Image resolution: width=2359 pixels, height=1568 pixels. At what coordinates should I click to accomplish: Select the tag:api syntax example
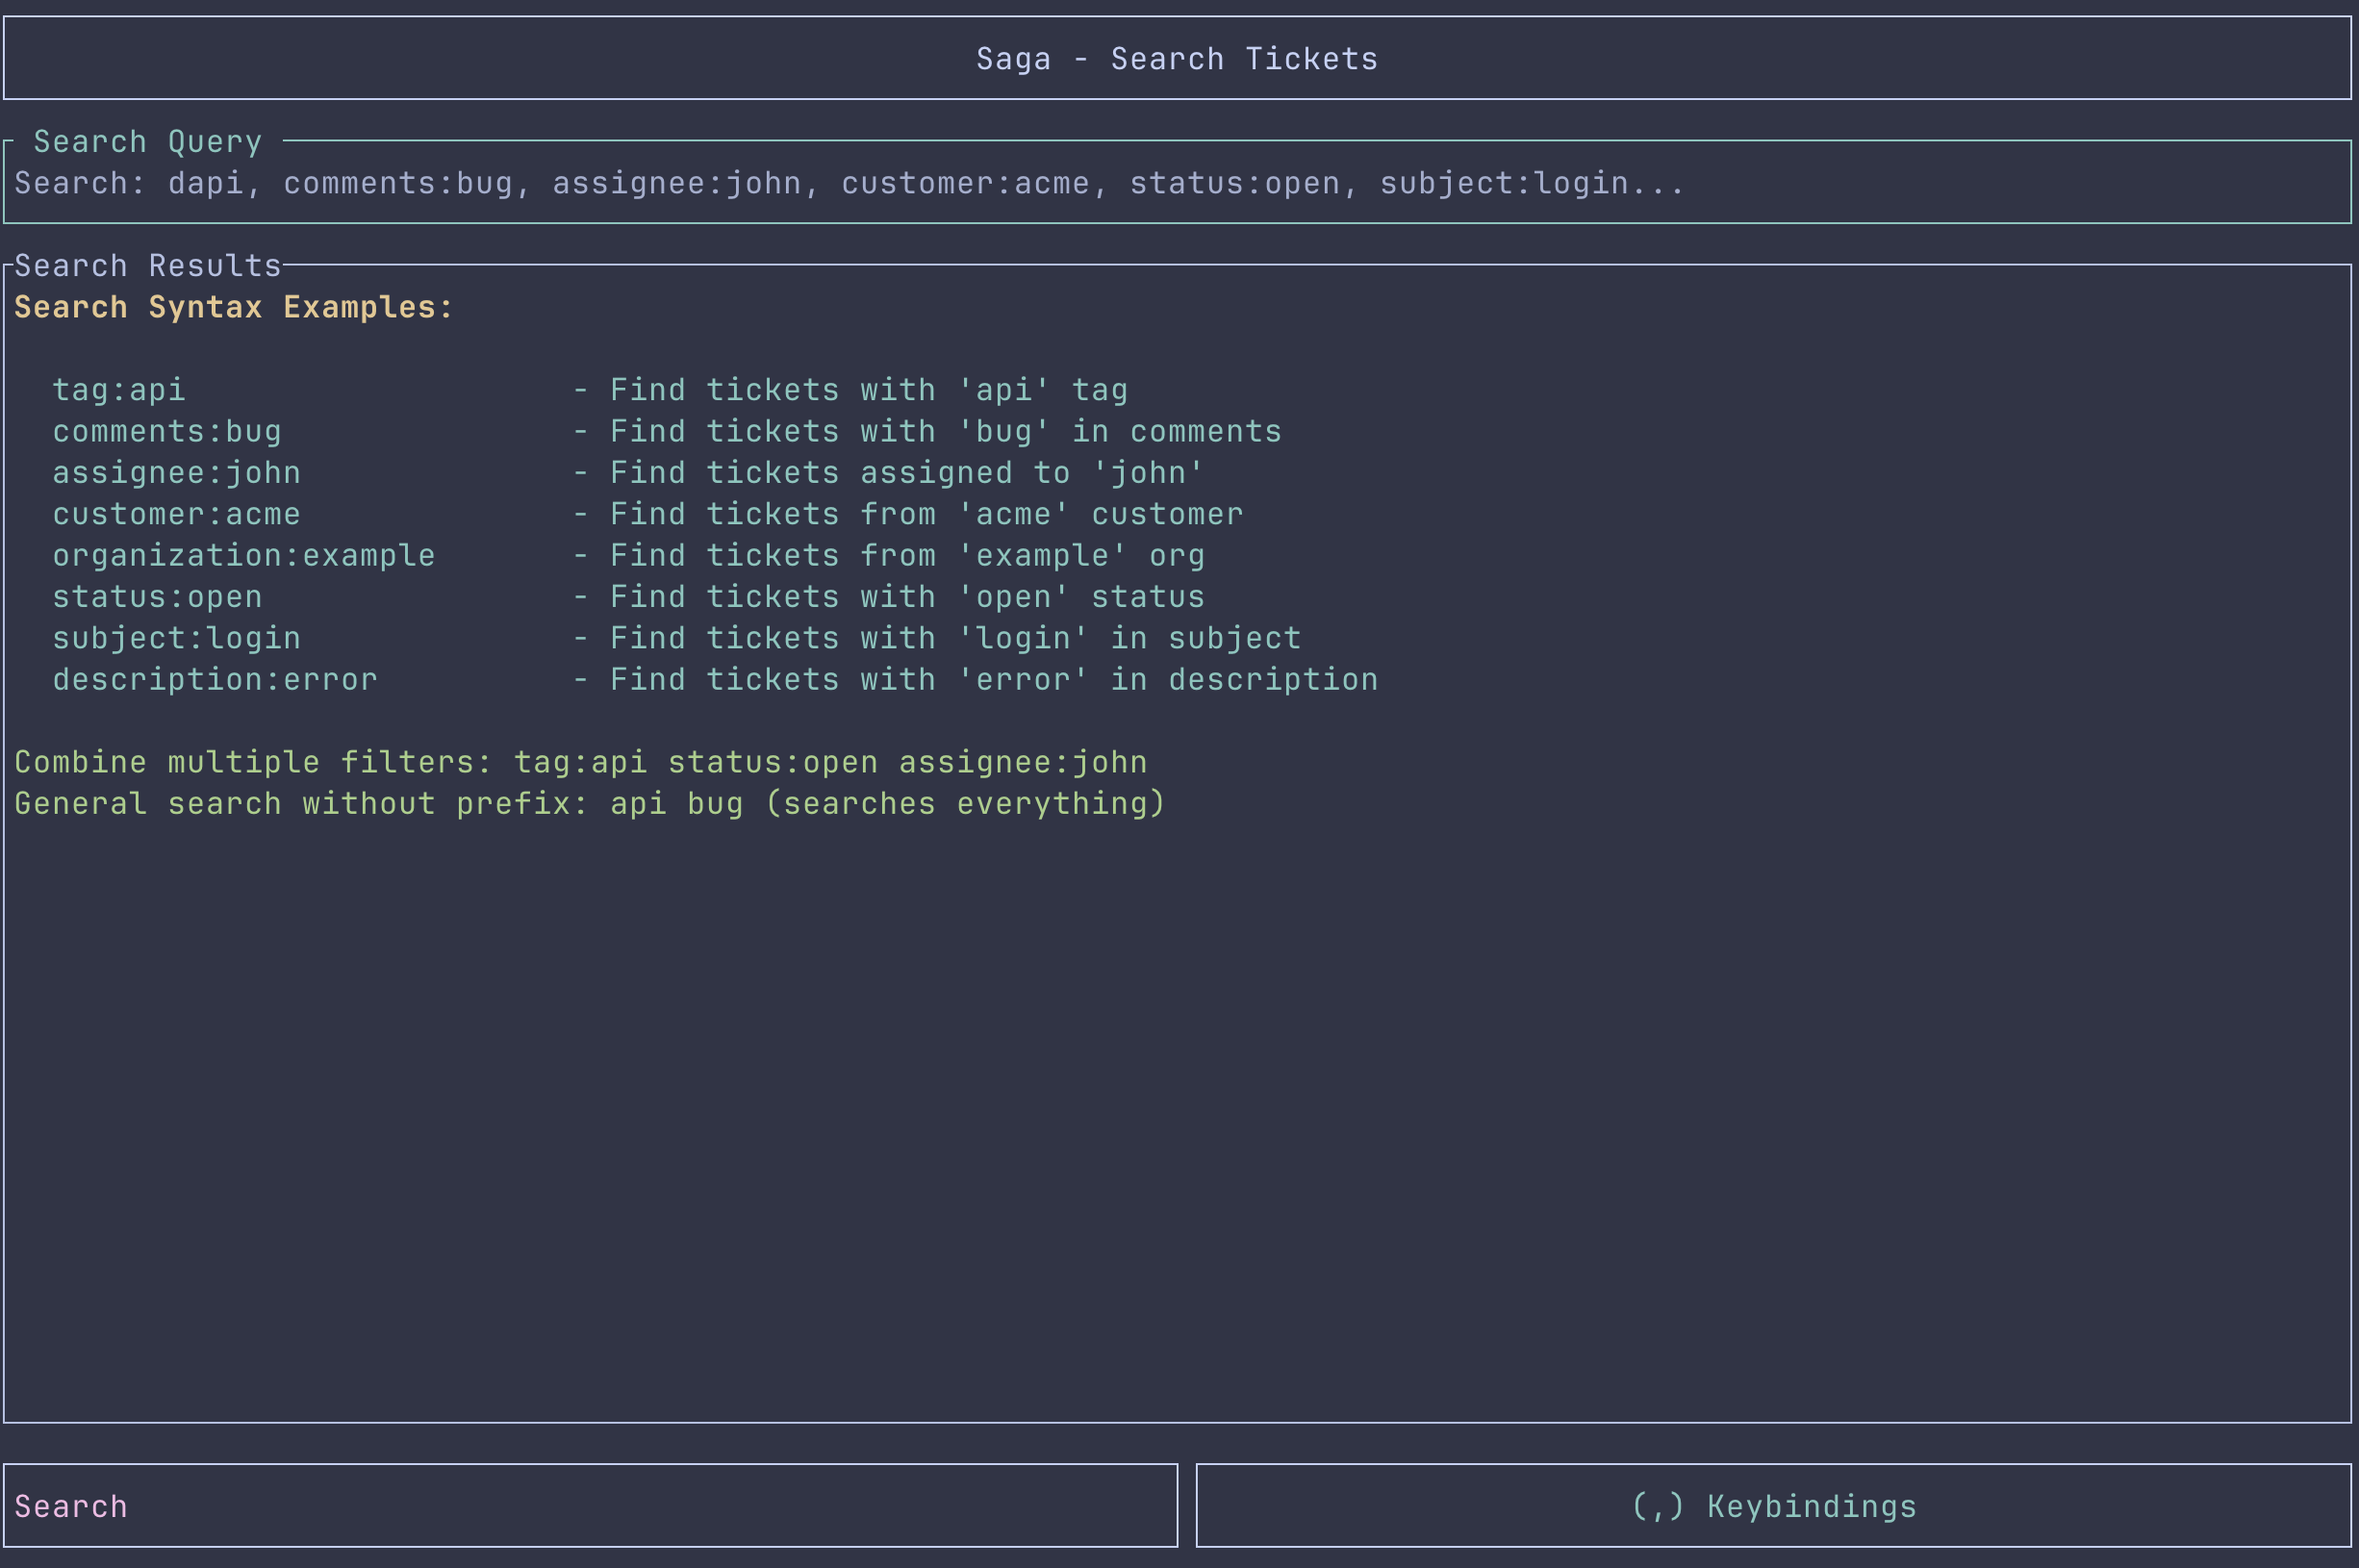pos(119,389)
